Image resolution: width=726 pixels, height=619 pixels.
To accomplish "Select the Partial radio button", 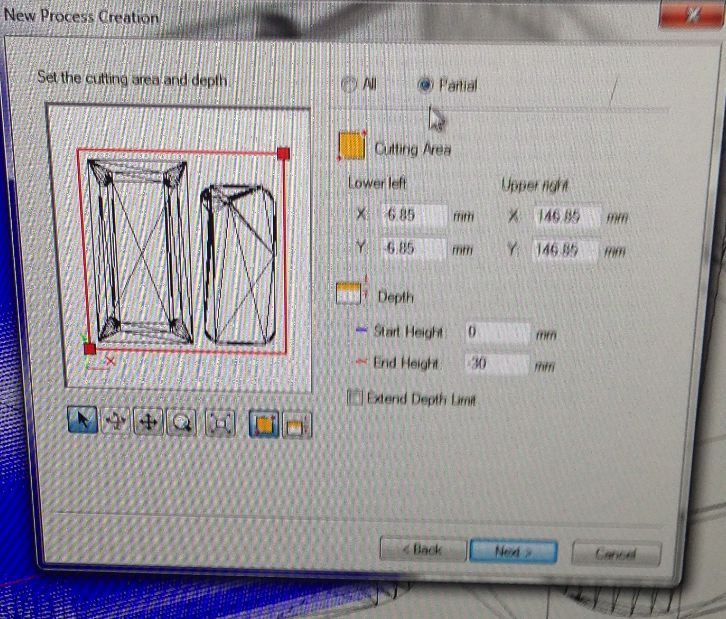I will [425, 85].
